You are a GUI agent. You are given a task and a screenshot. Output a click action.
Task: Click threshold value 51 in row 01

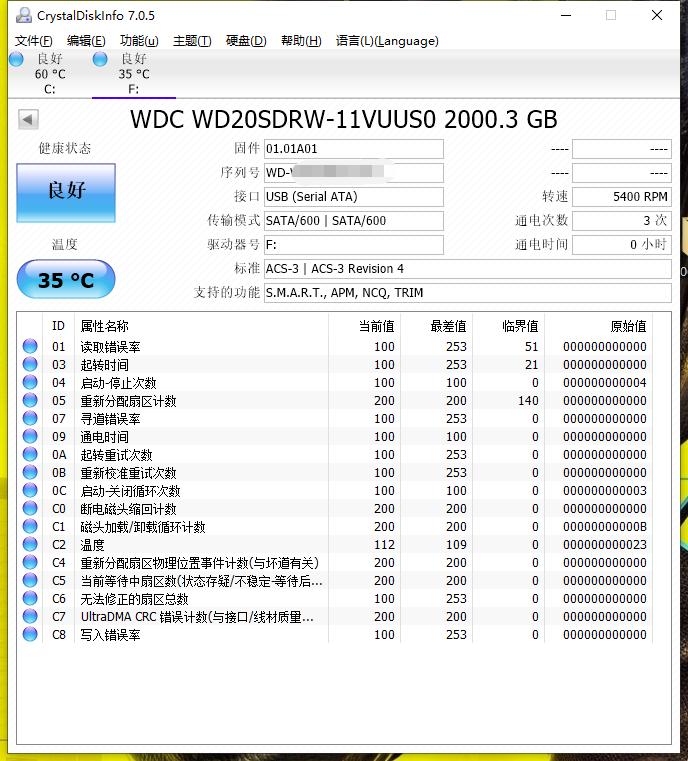tap(532, 347)
